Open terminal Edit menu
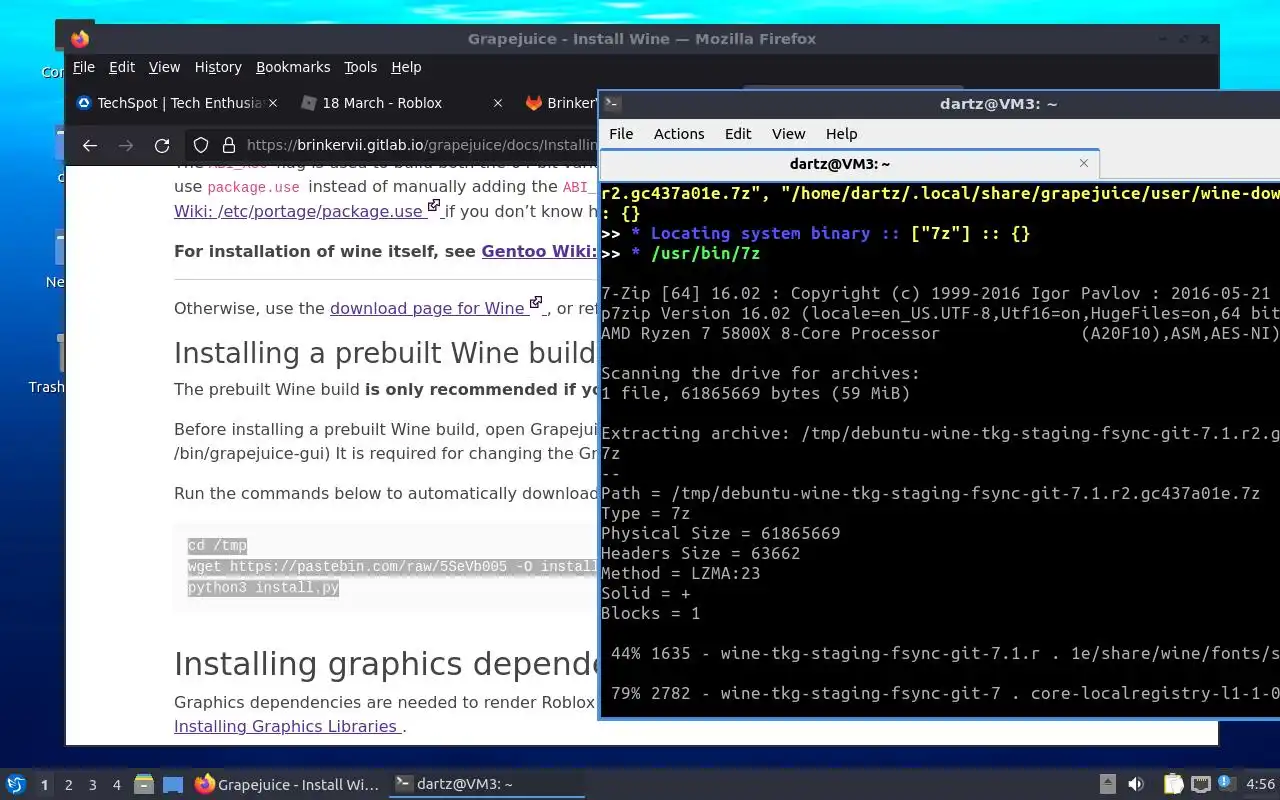1280x800 pixels. (x=738, y=134)
